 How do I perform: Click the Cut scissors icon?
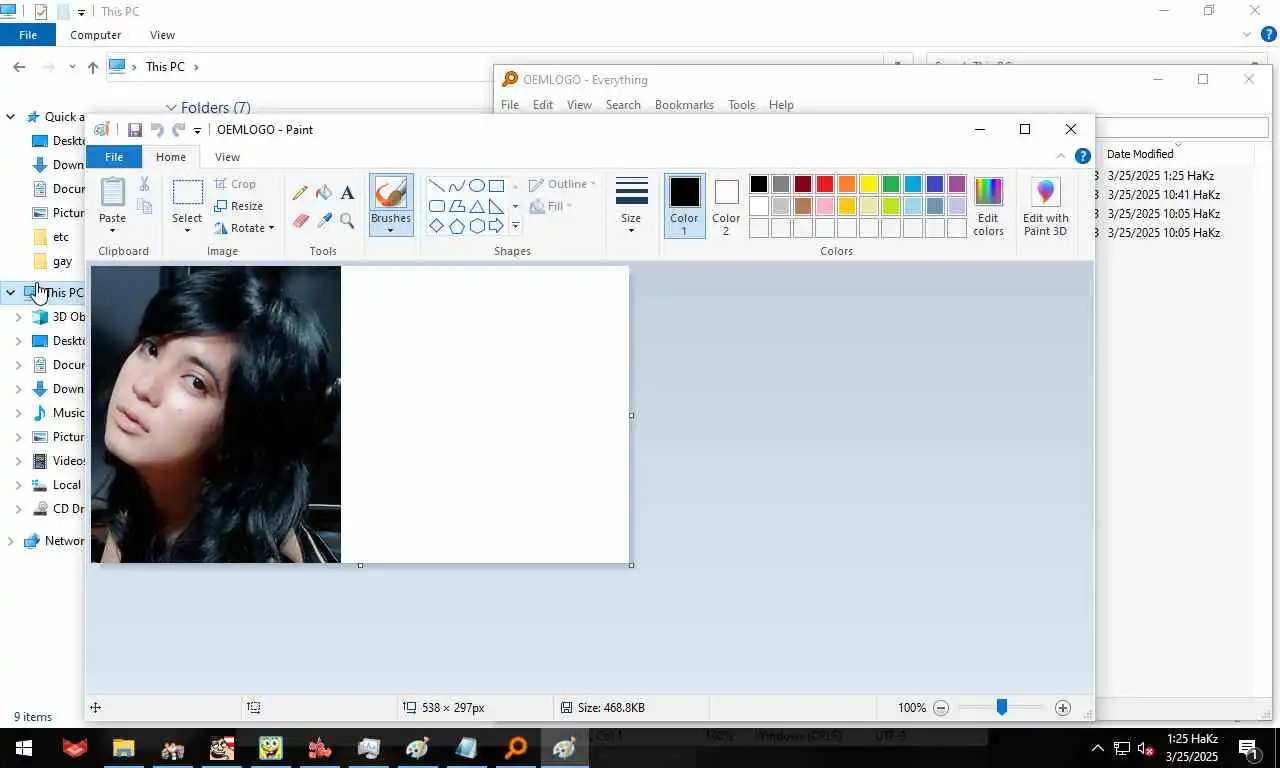pos(144,184)
